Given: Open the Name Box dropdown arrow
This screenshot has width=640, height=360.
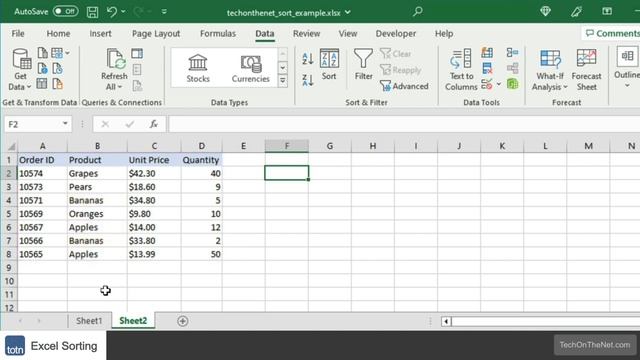Looking at the screenshot, I should tap(65, 124).
